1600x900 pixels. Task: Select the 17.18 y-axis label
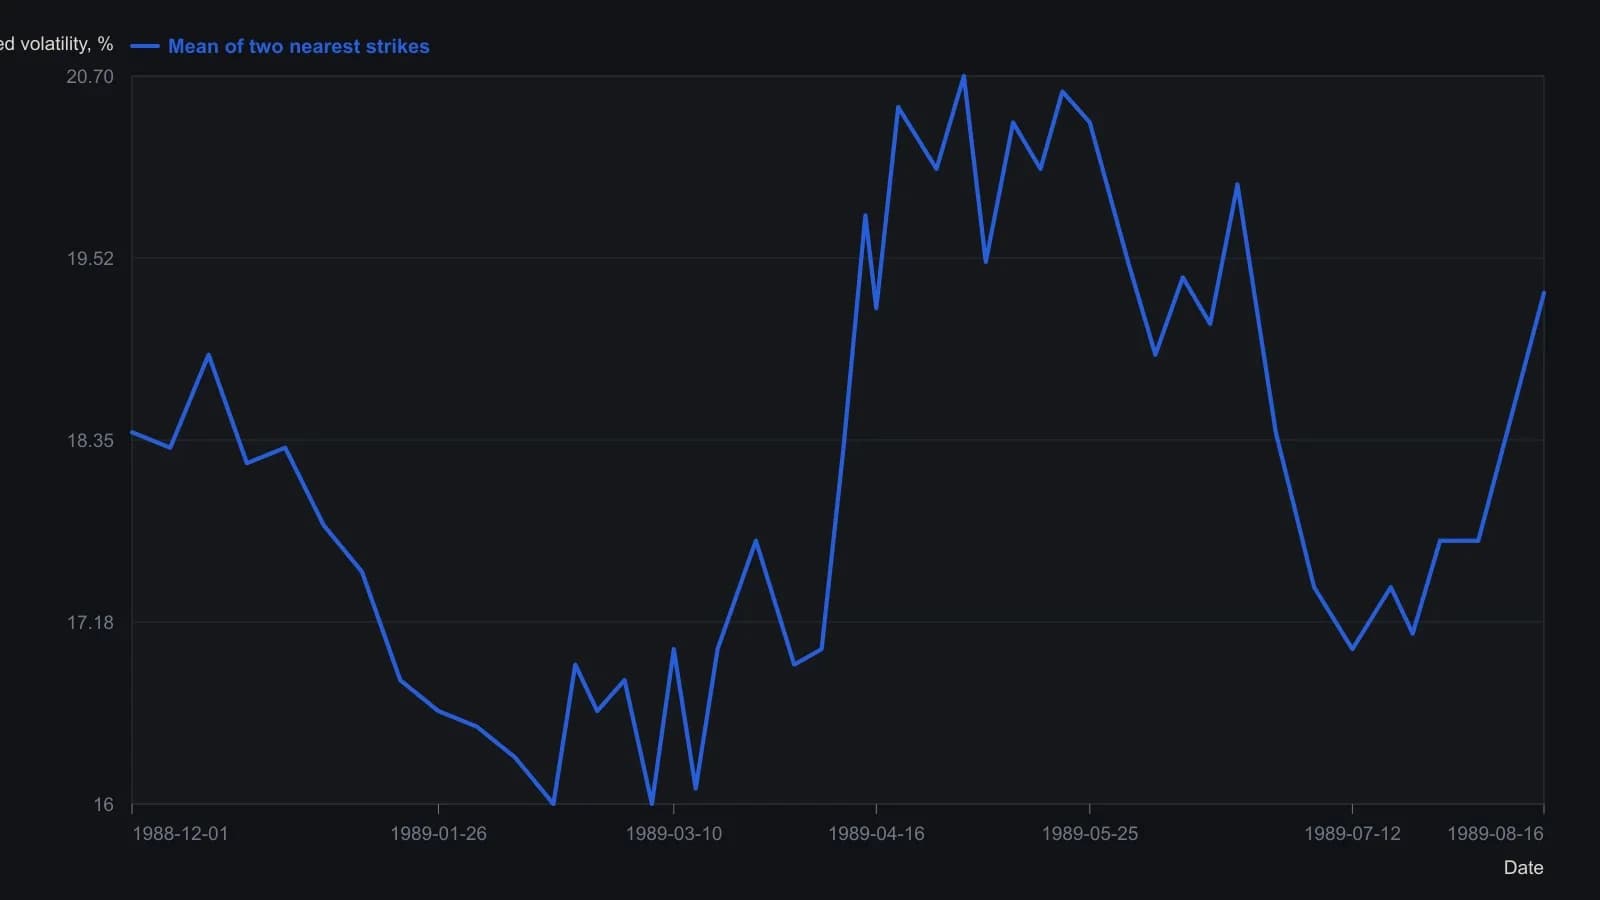[x=90, y=622]
